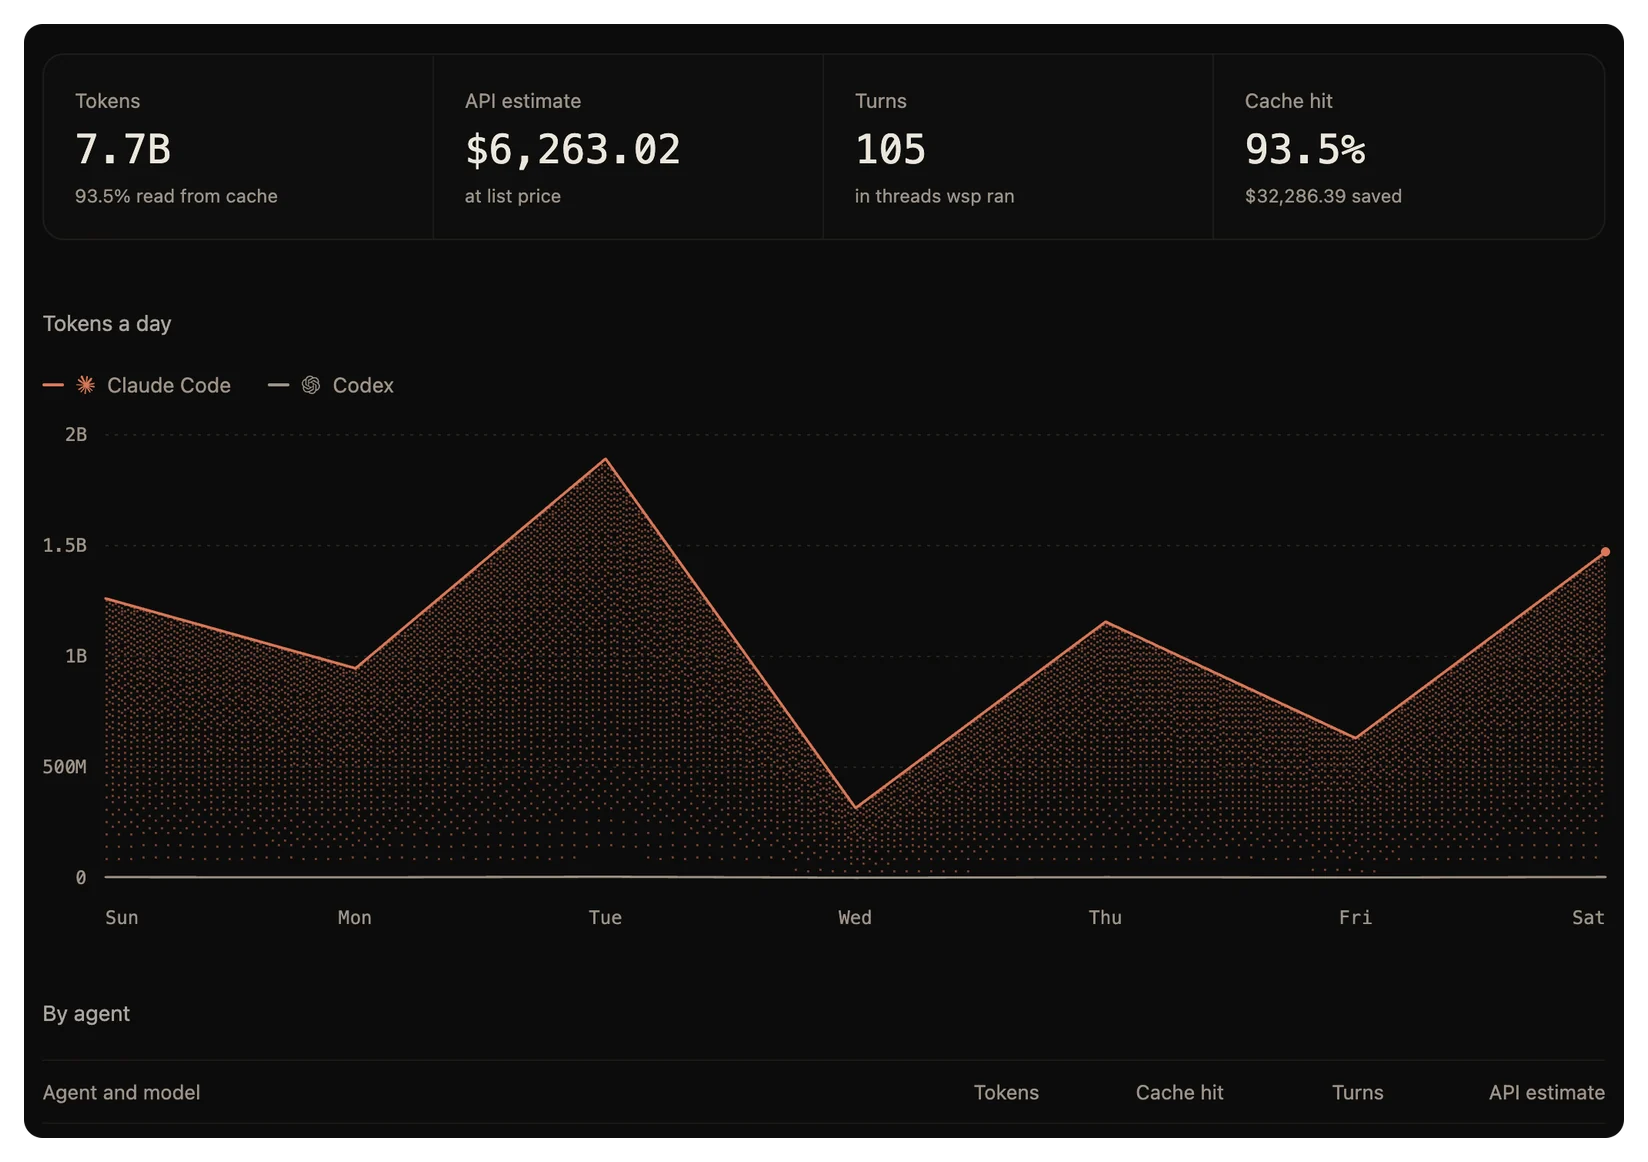
Task: Click the 105 turns value
Action: pyautogui.click(x=890, y=149)
